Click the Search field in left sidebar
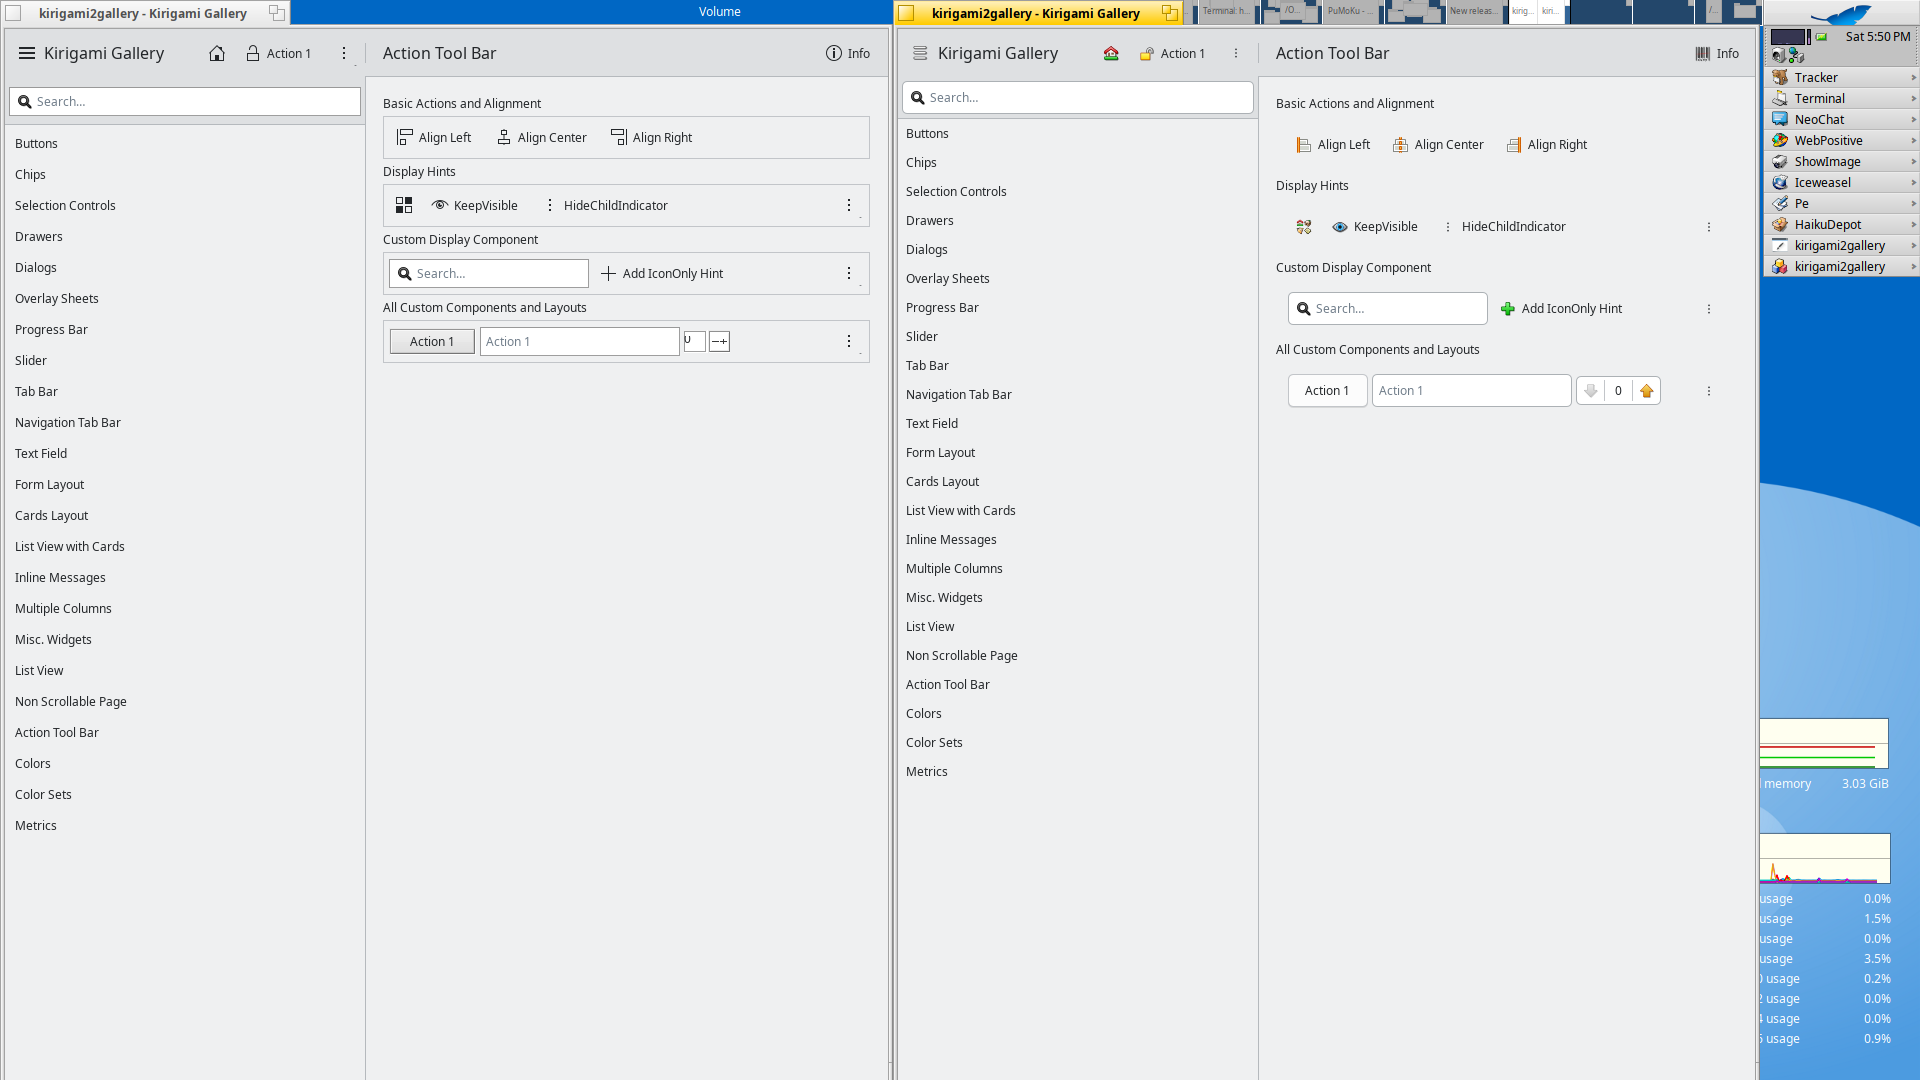Image resolution: width=1920 pixels, height=1080 pixels. pos(185,102)
